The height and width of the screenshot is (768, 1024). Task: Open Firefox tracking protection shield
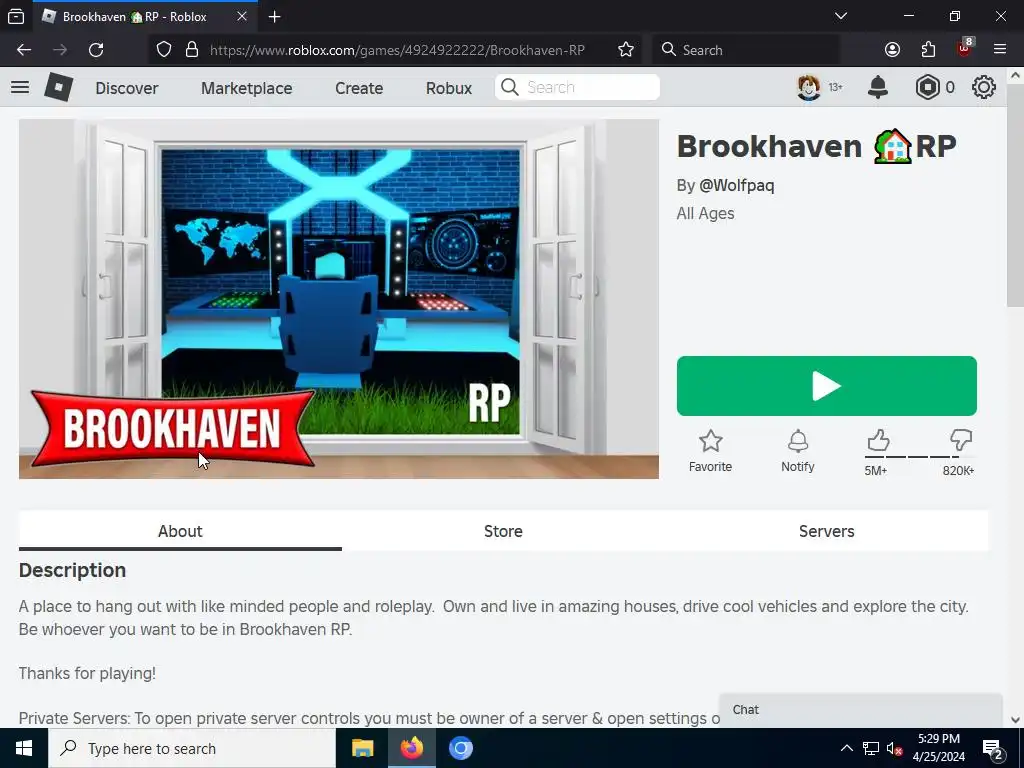tap(164, 50)
